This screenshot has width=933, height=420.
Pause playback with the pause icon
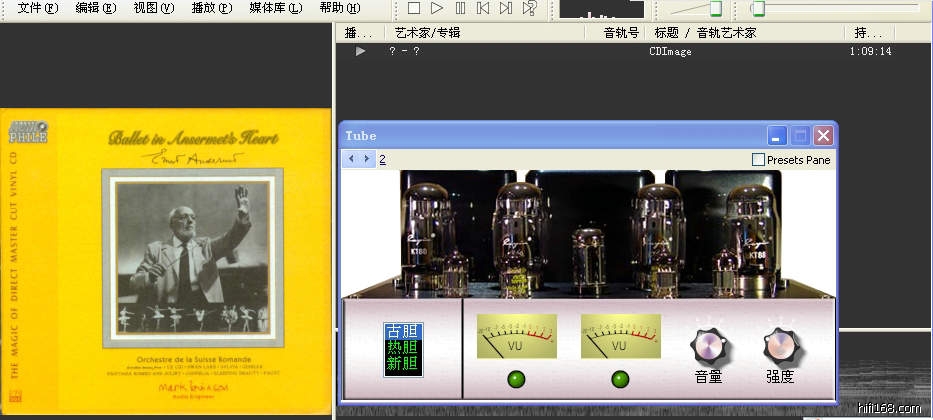pyautogui.click(x=459, y=8)
